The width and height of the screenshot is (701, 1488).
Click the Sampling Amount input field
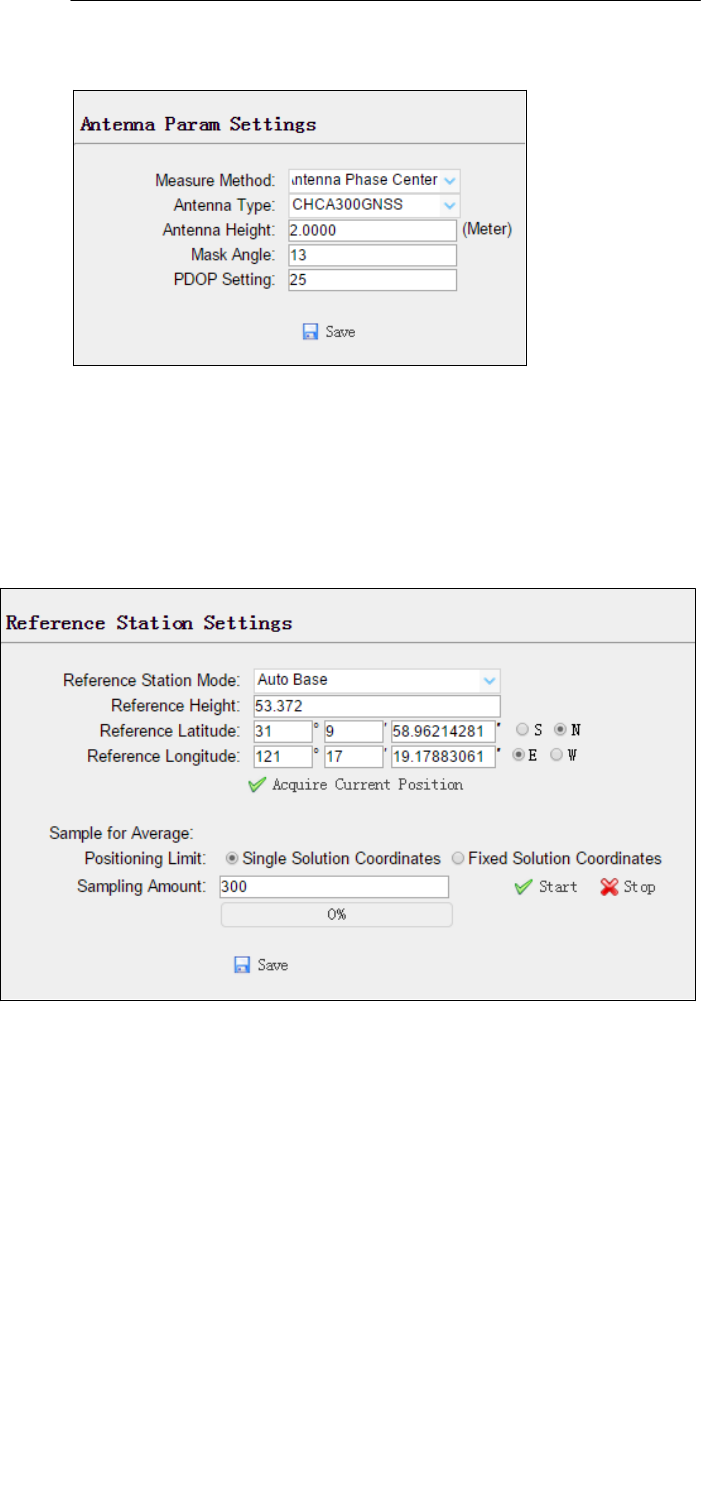click(x=333, y=887)
